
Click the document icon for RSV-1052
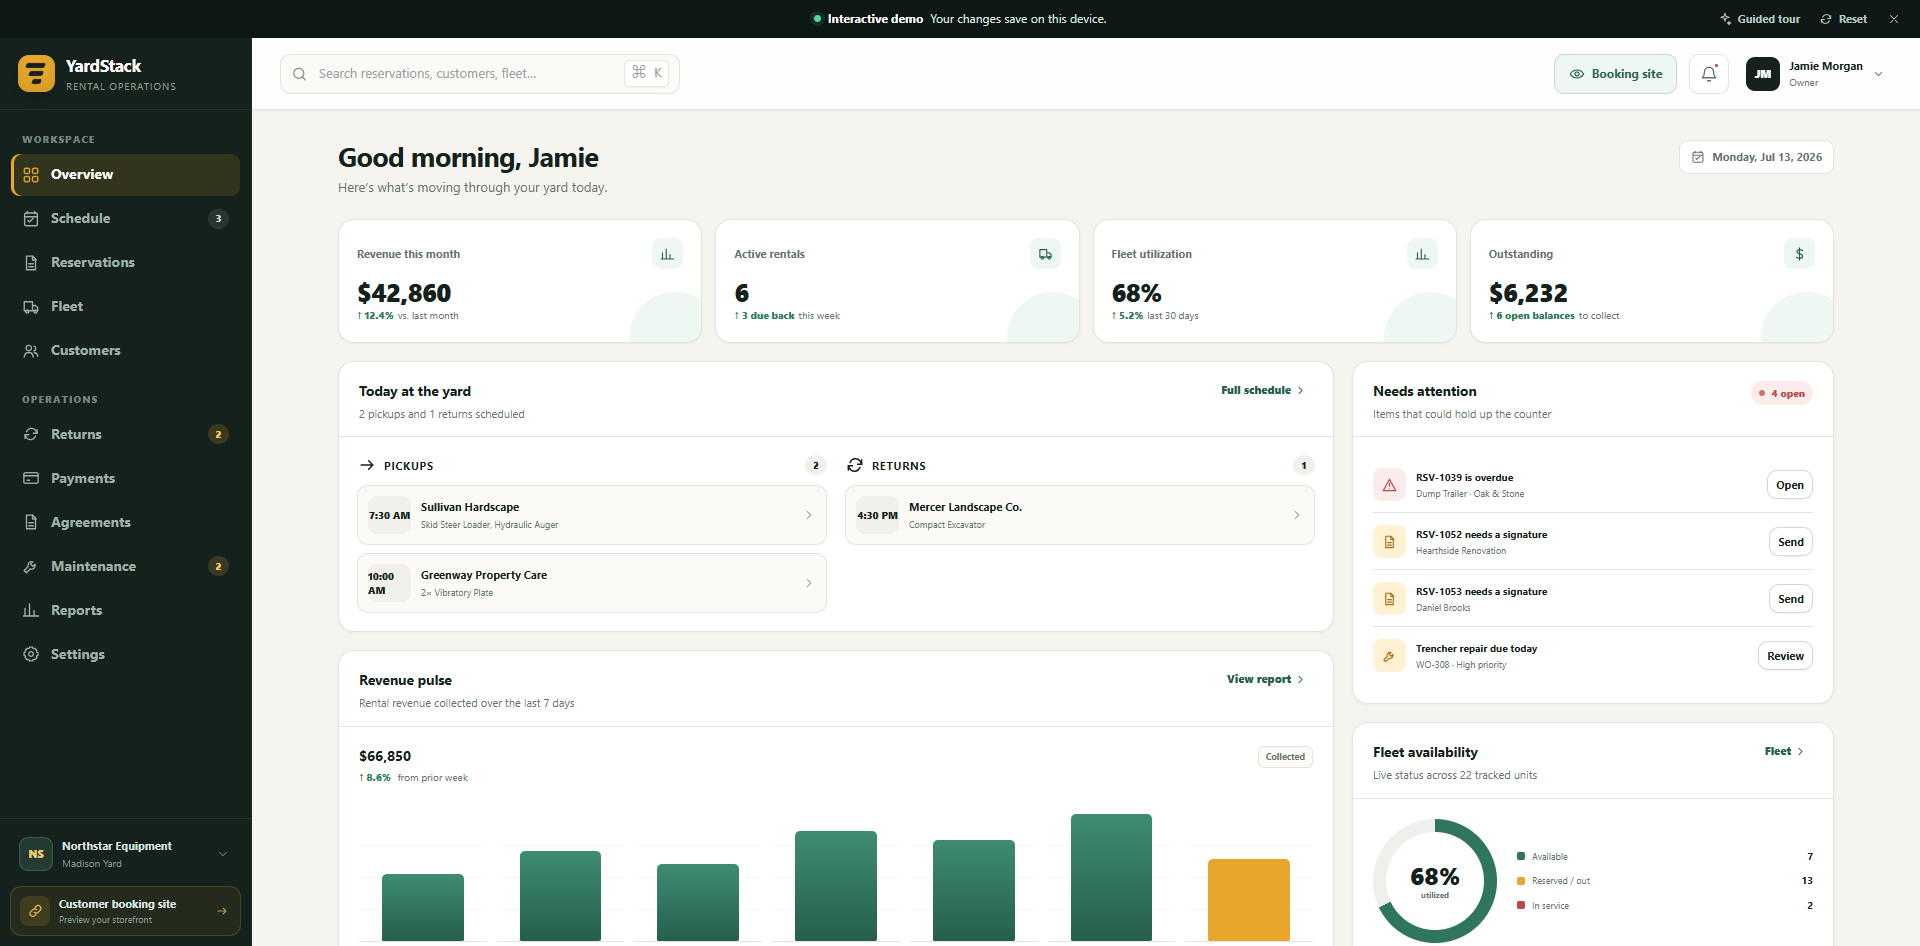[x=1389, y=542]
